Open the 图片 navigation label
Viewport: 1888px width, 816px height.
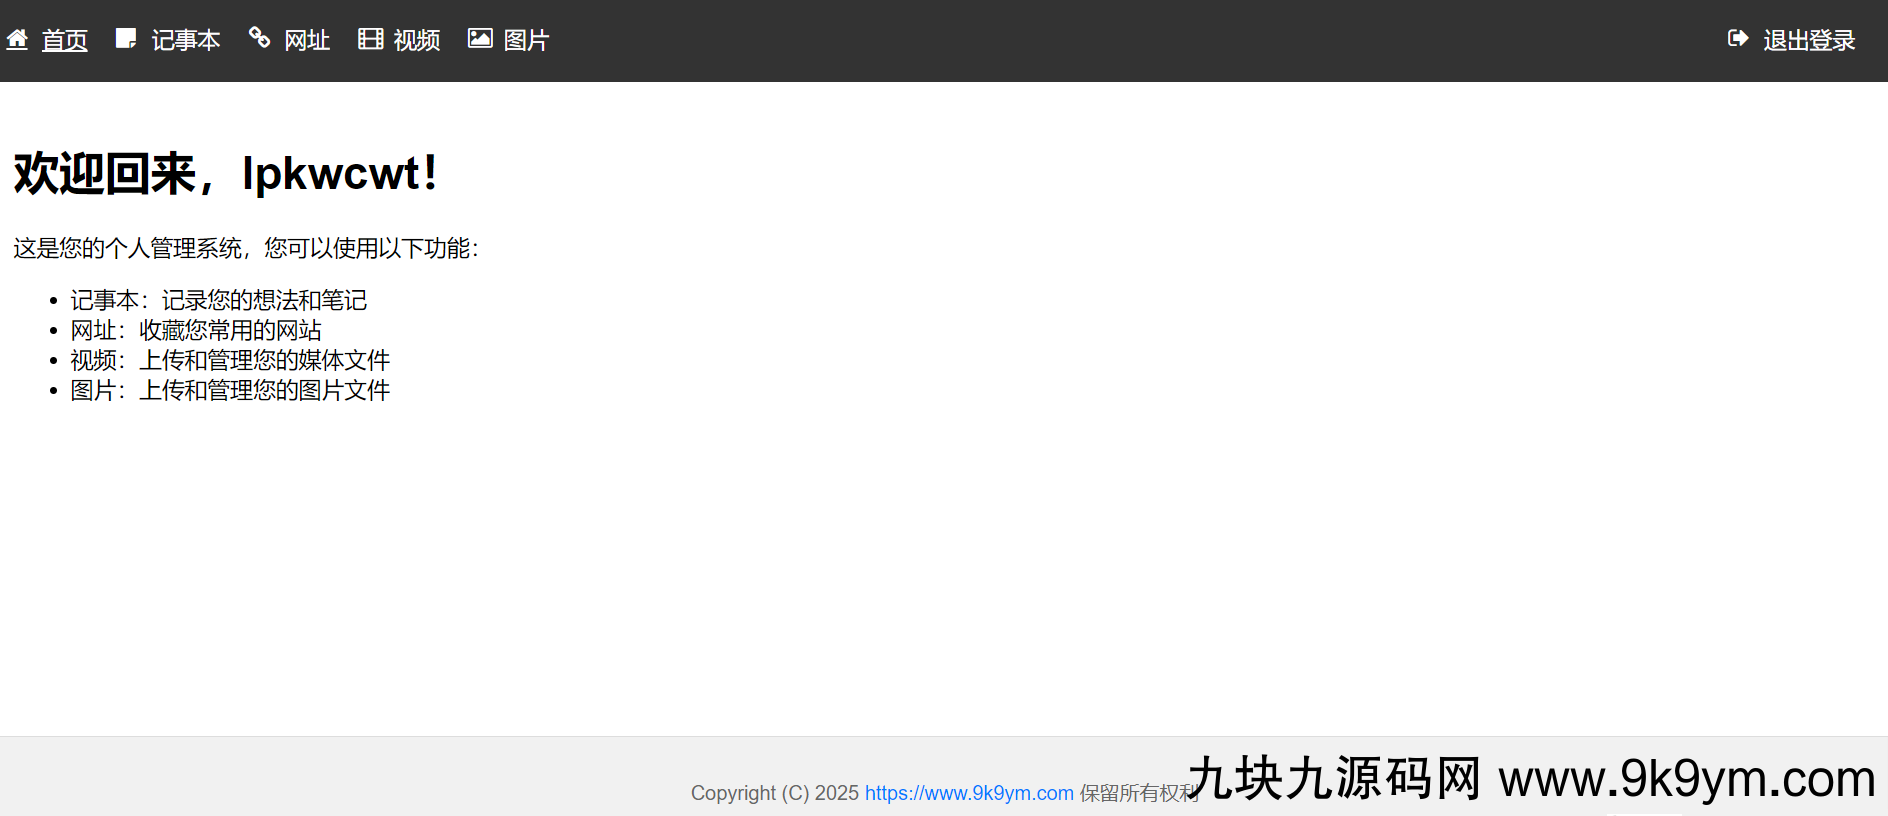pos(526,41)
